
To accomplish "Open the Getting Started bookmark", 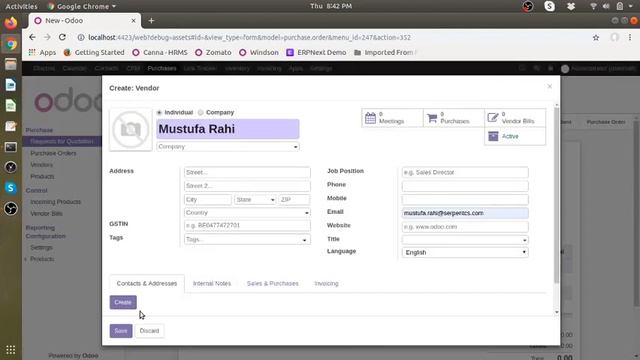I will tap(94, 52).
